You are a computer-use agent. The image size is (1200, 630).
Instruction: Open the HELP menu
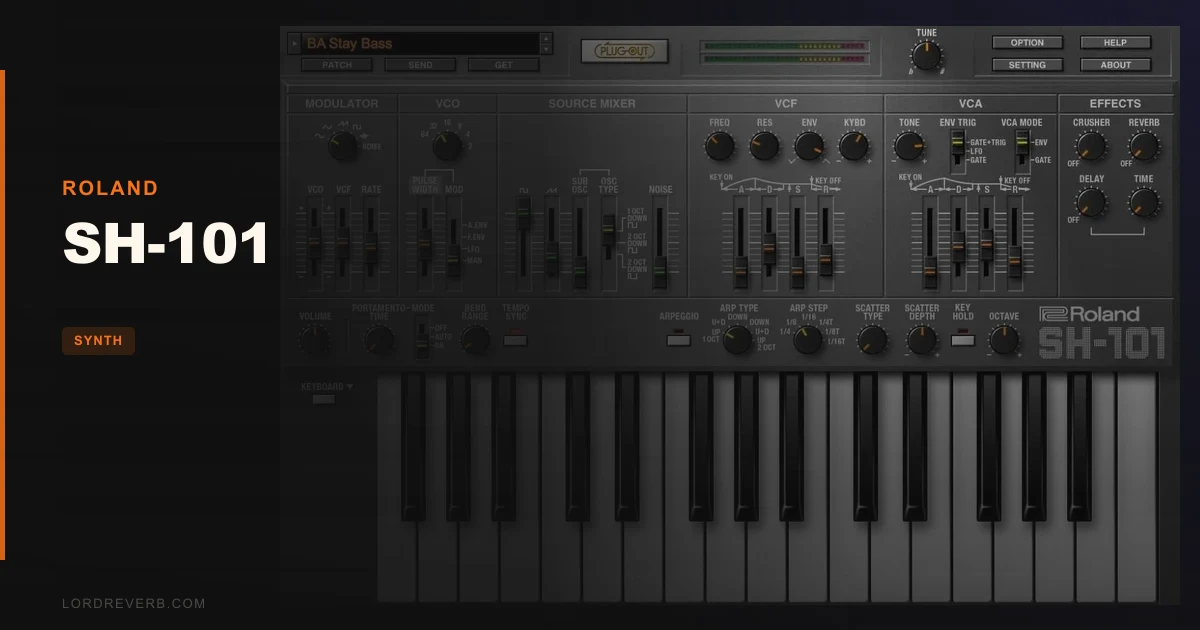(1115, 43)
